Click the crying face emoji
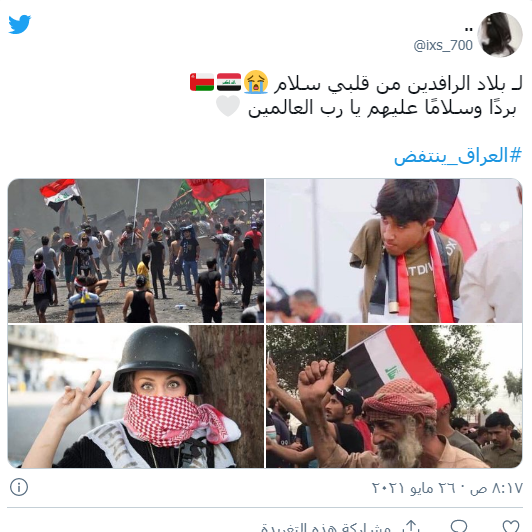 click(256, 82)
